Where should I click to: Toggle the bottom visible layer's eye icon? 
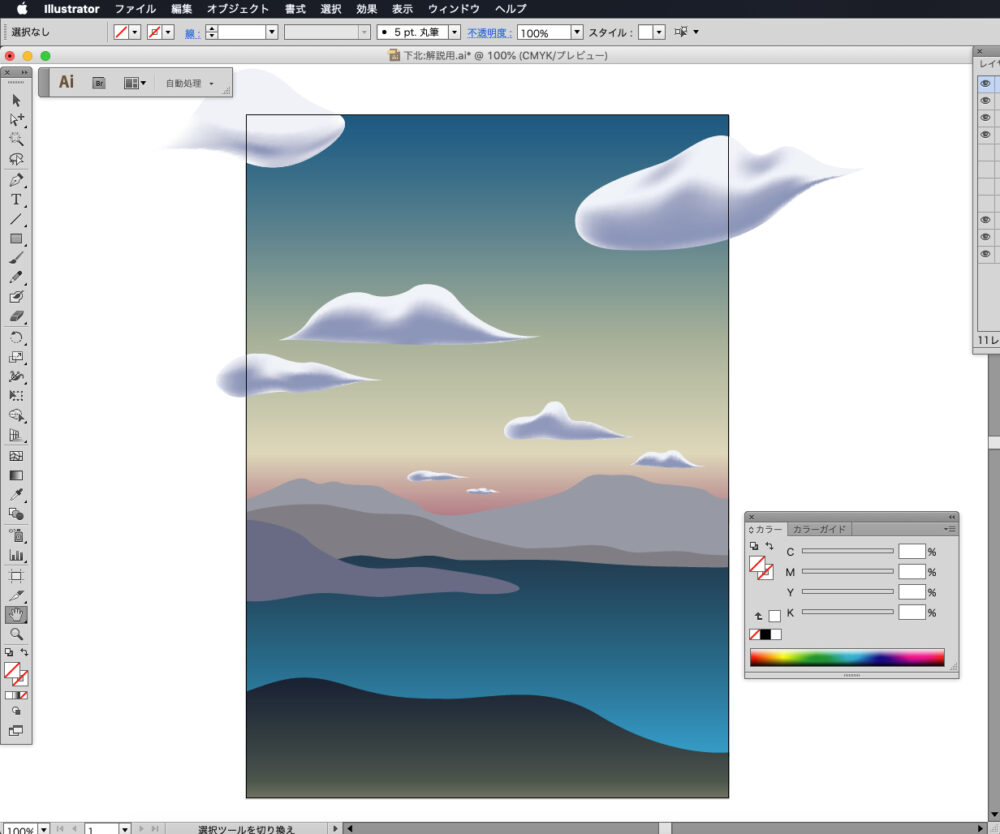pyautogui.click(x=985, y=254)
